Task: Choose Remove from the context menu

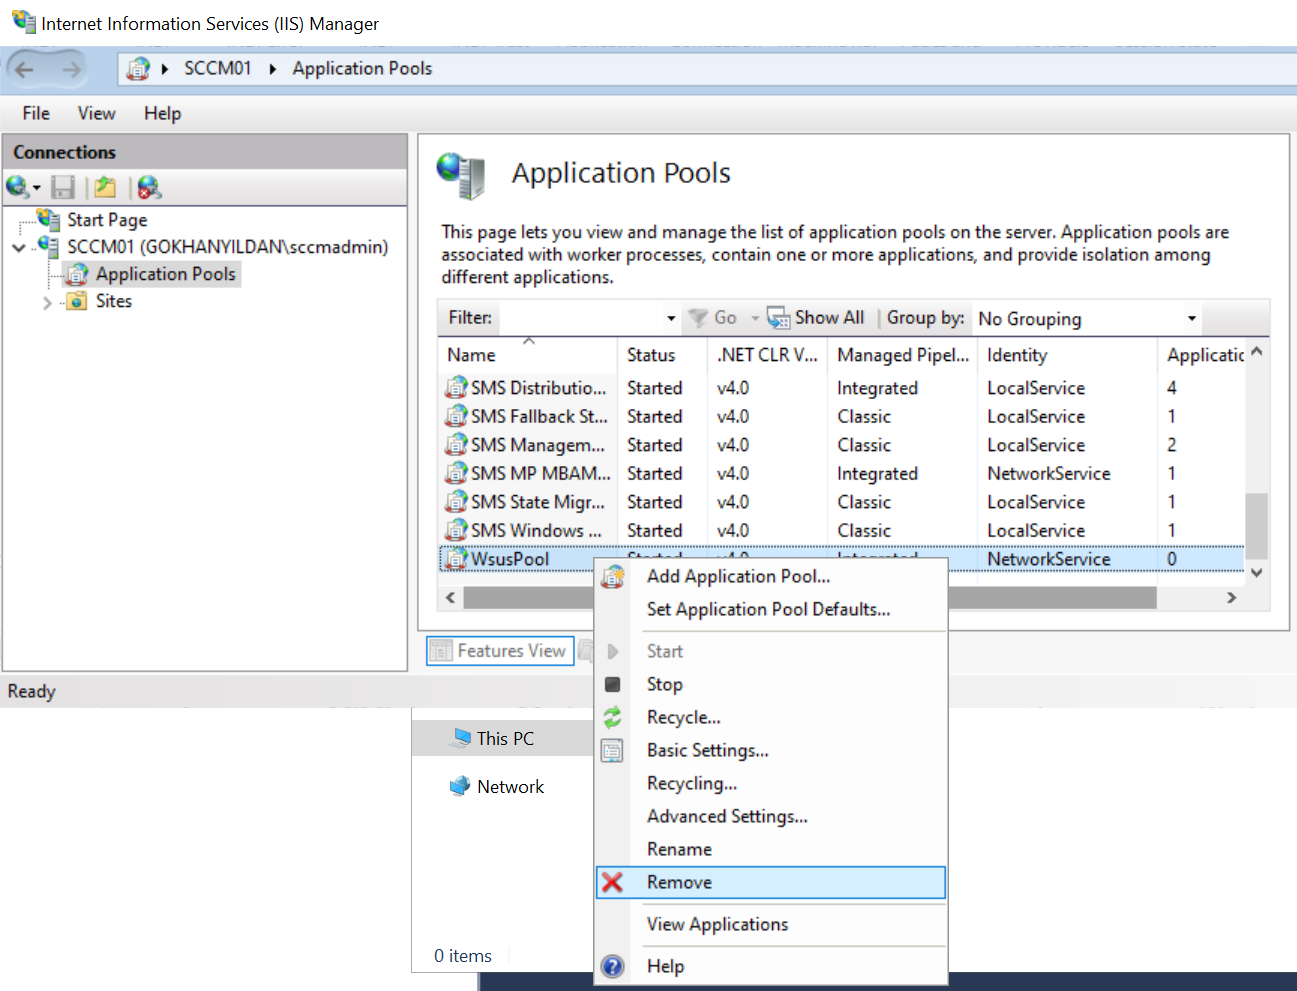Action: pyautogui.click(x=771, y=882)
